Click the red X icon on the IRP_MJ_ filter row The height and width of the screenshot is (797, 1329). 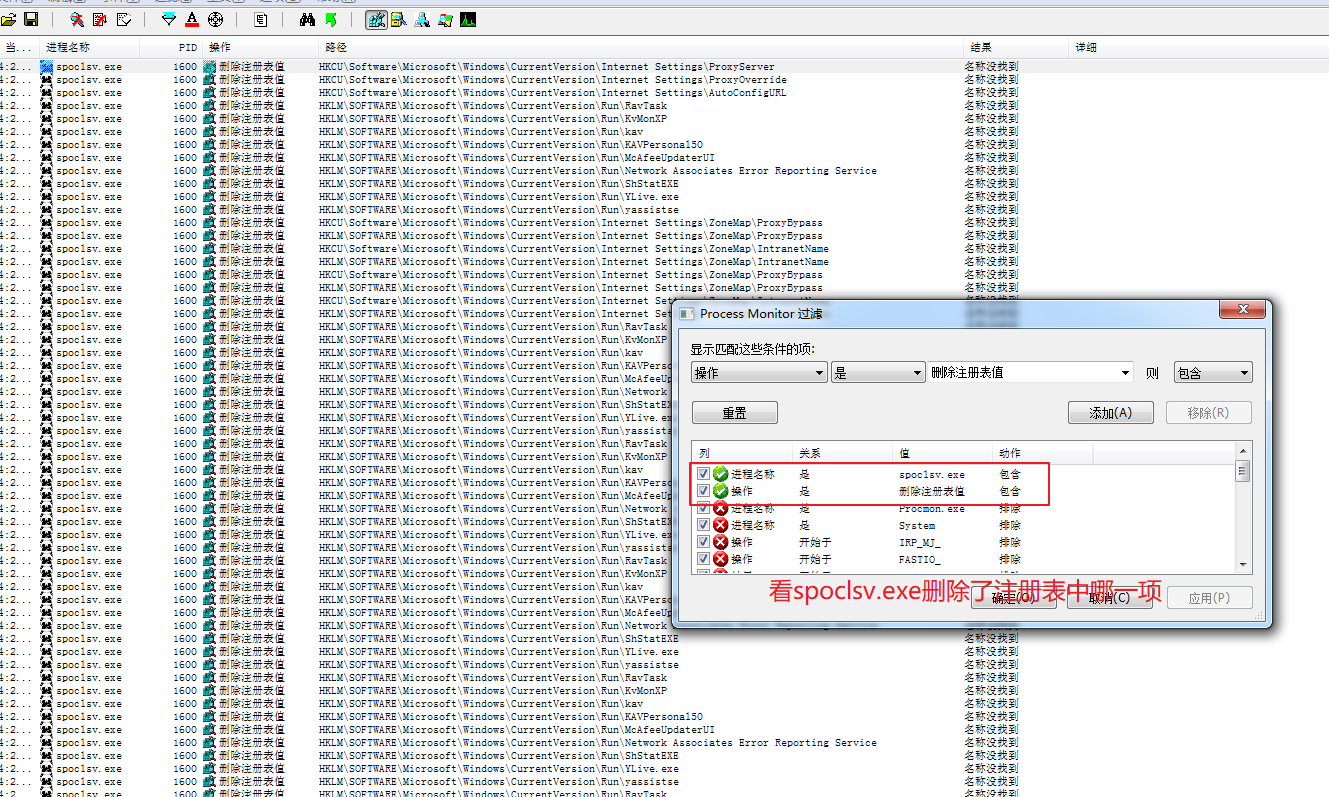pos(720,542)
